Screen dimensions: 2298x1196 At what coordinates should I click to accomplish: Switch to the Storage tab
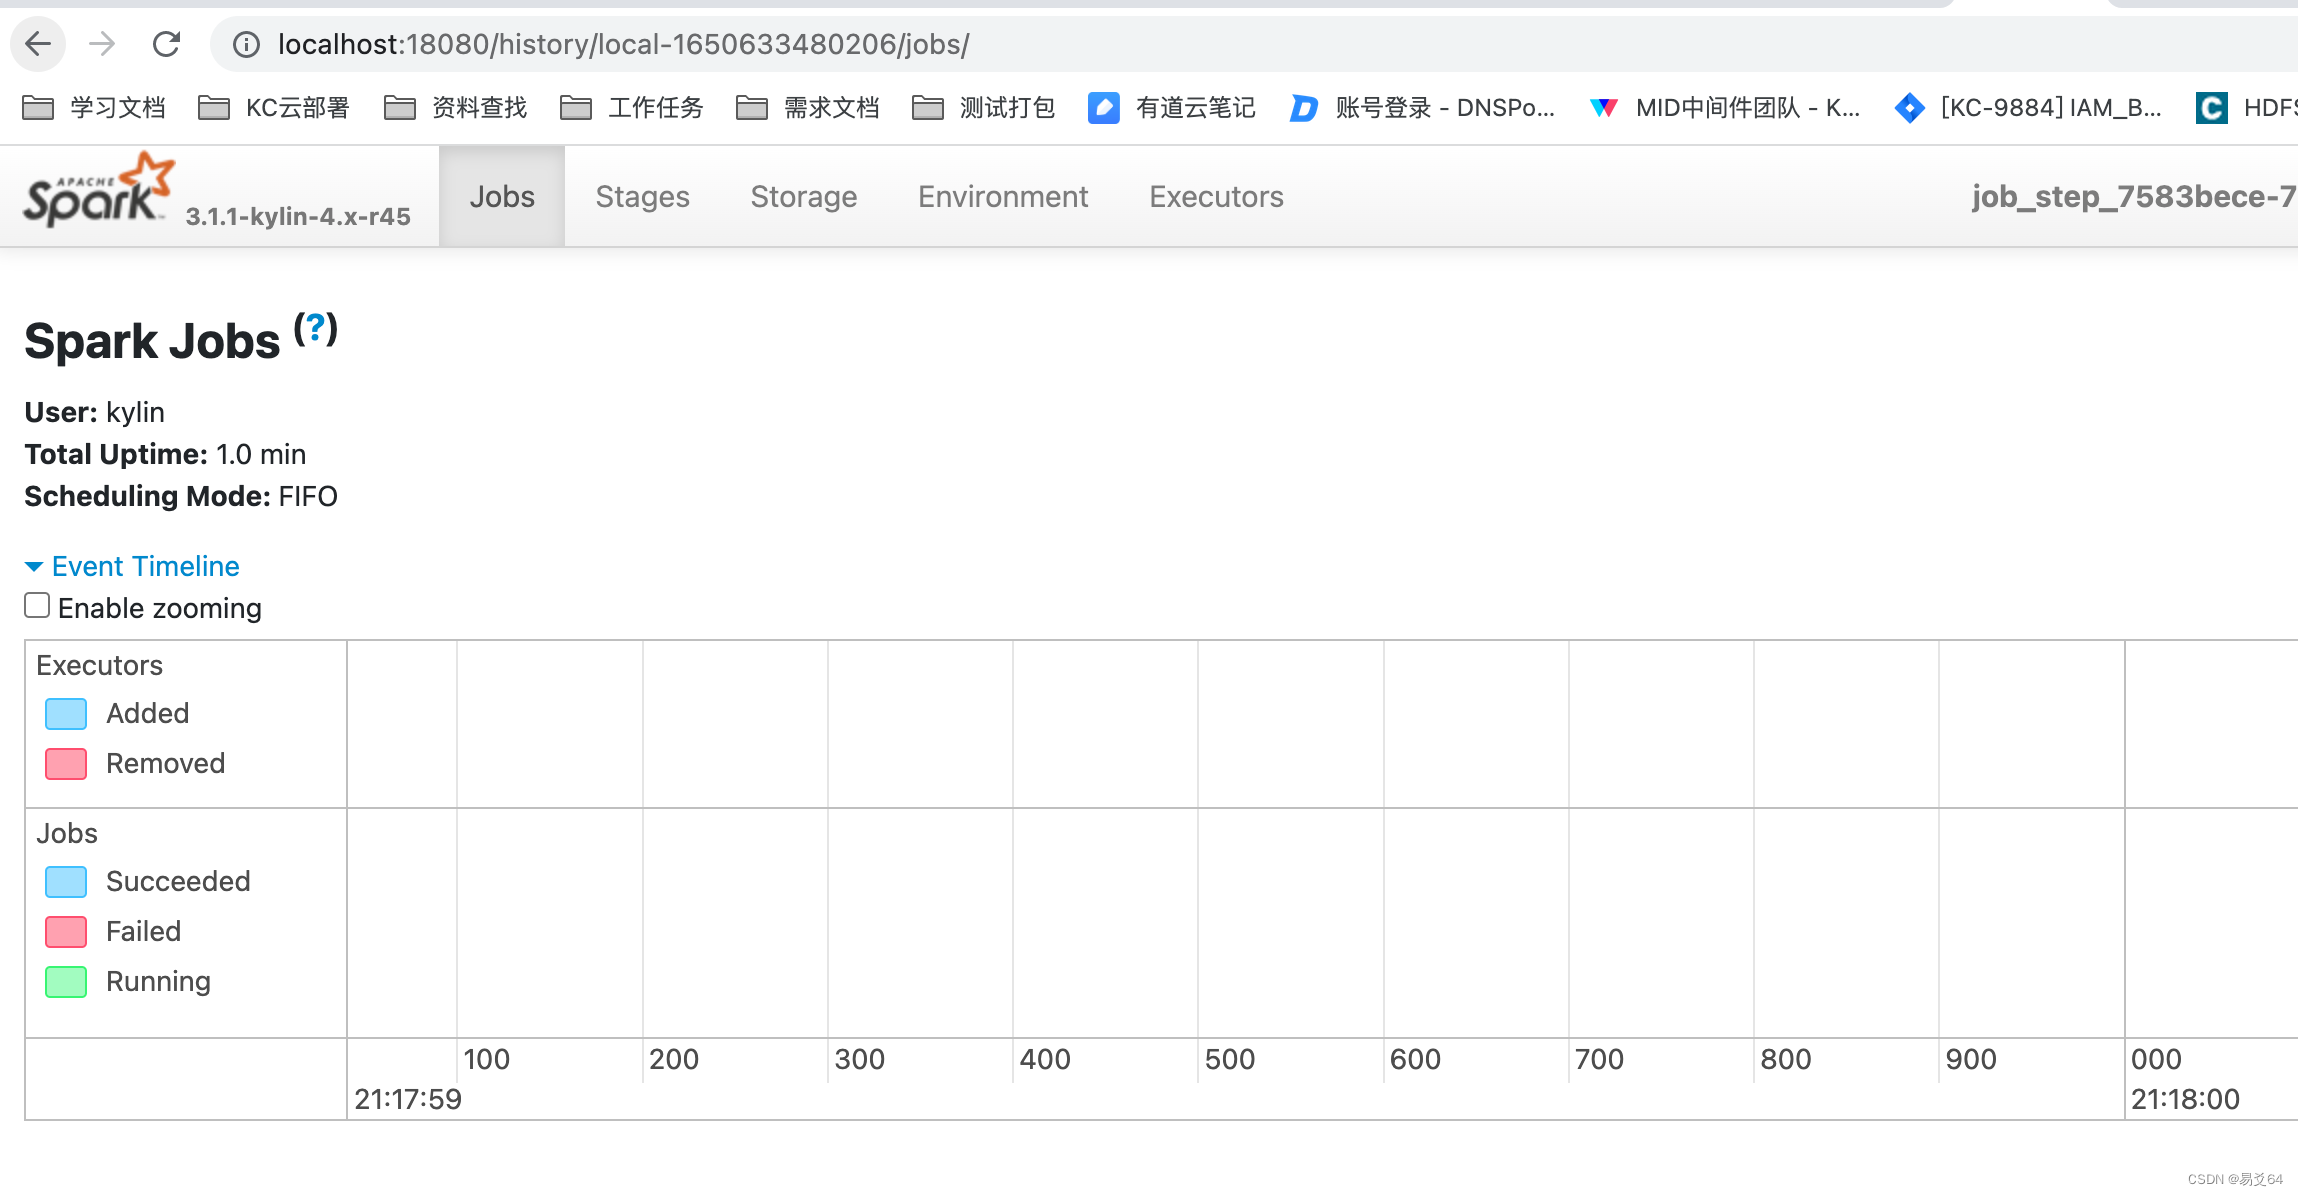pyautogui.click(x=803, y=196)
